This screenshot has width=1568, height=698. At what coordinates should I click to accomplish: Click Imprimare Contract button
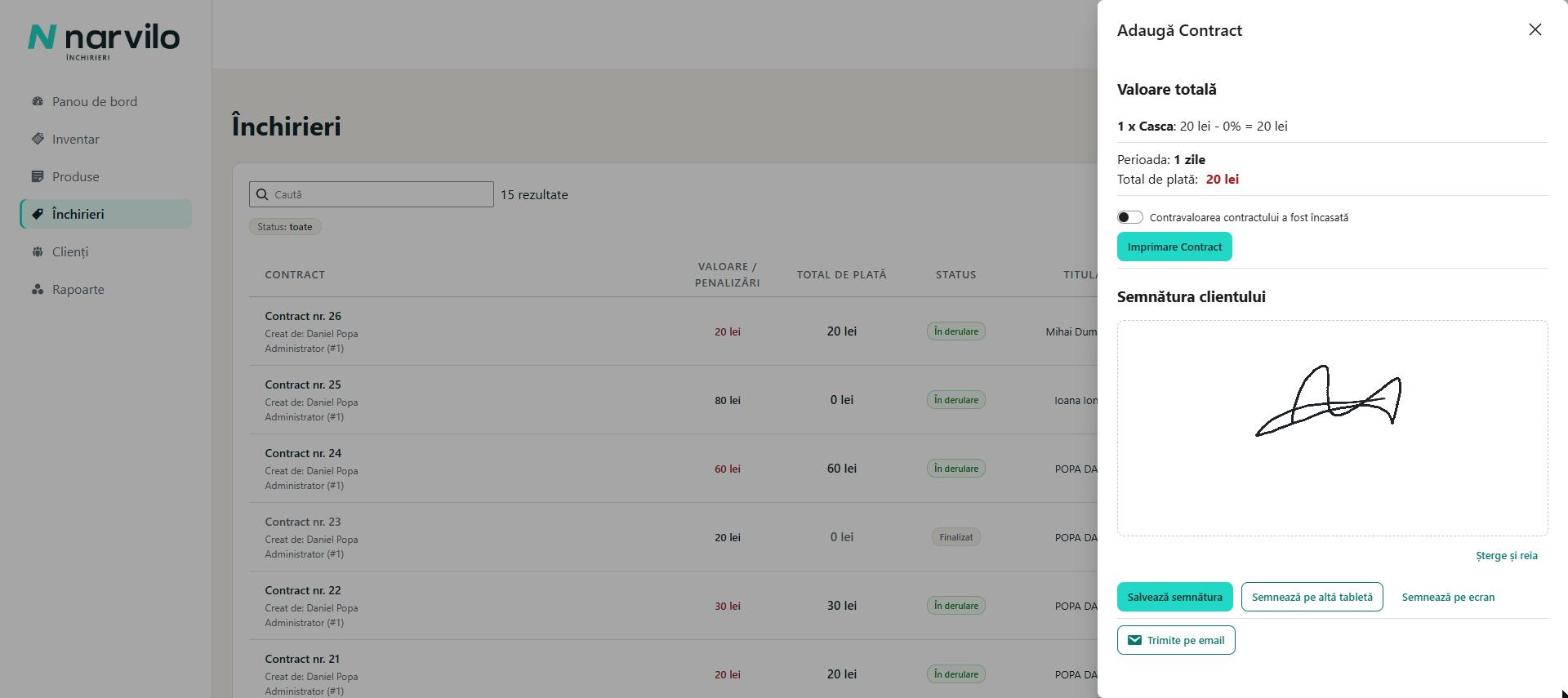tap(1174, 247)
